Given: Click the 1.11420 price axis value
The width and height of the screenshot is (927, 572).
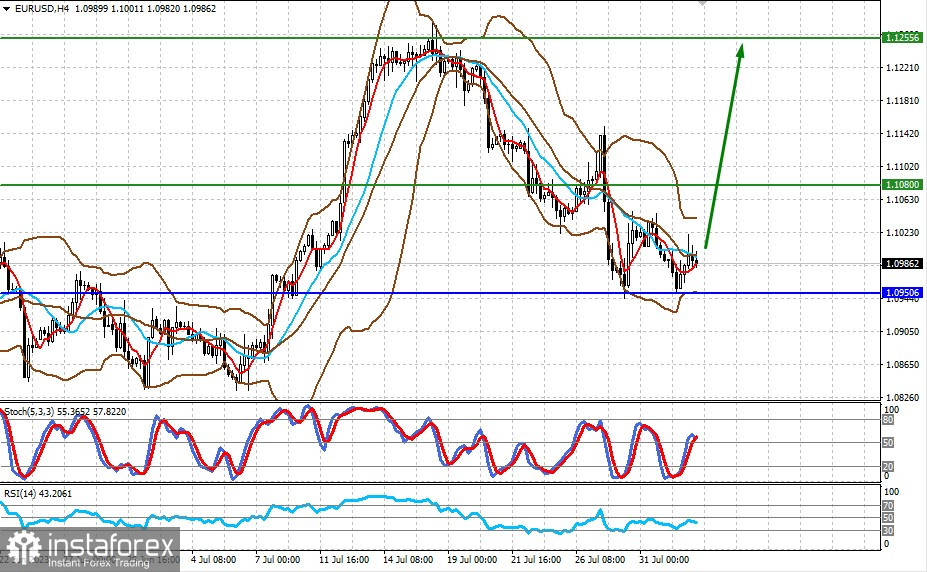Looking at the screenshot, I should 903,134.
